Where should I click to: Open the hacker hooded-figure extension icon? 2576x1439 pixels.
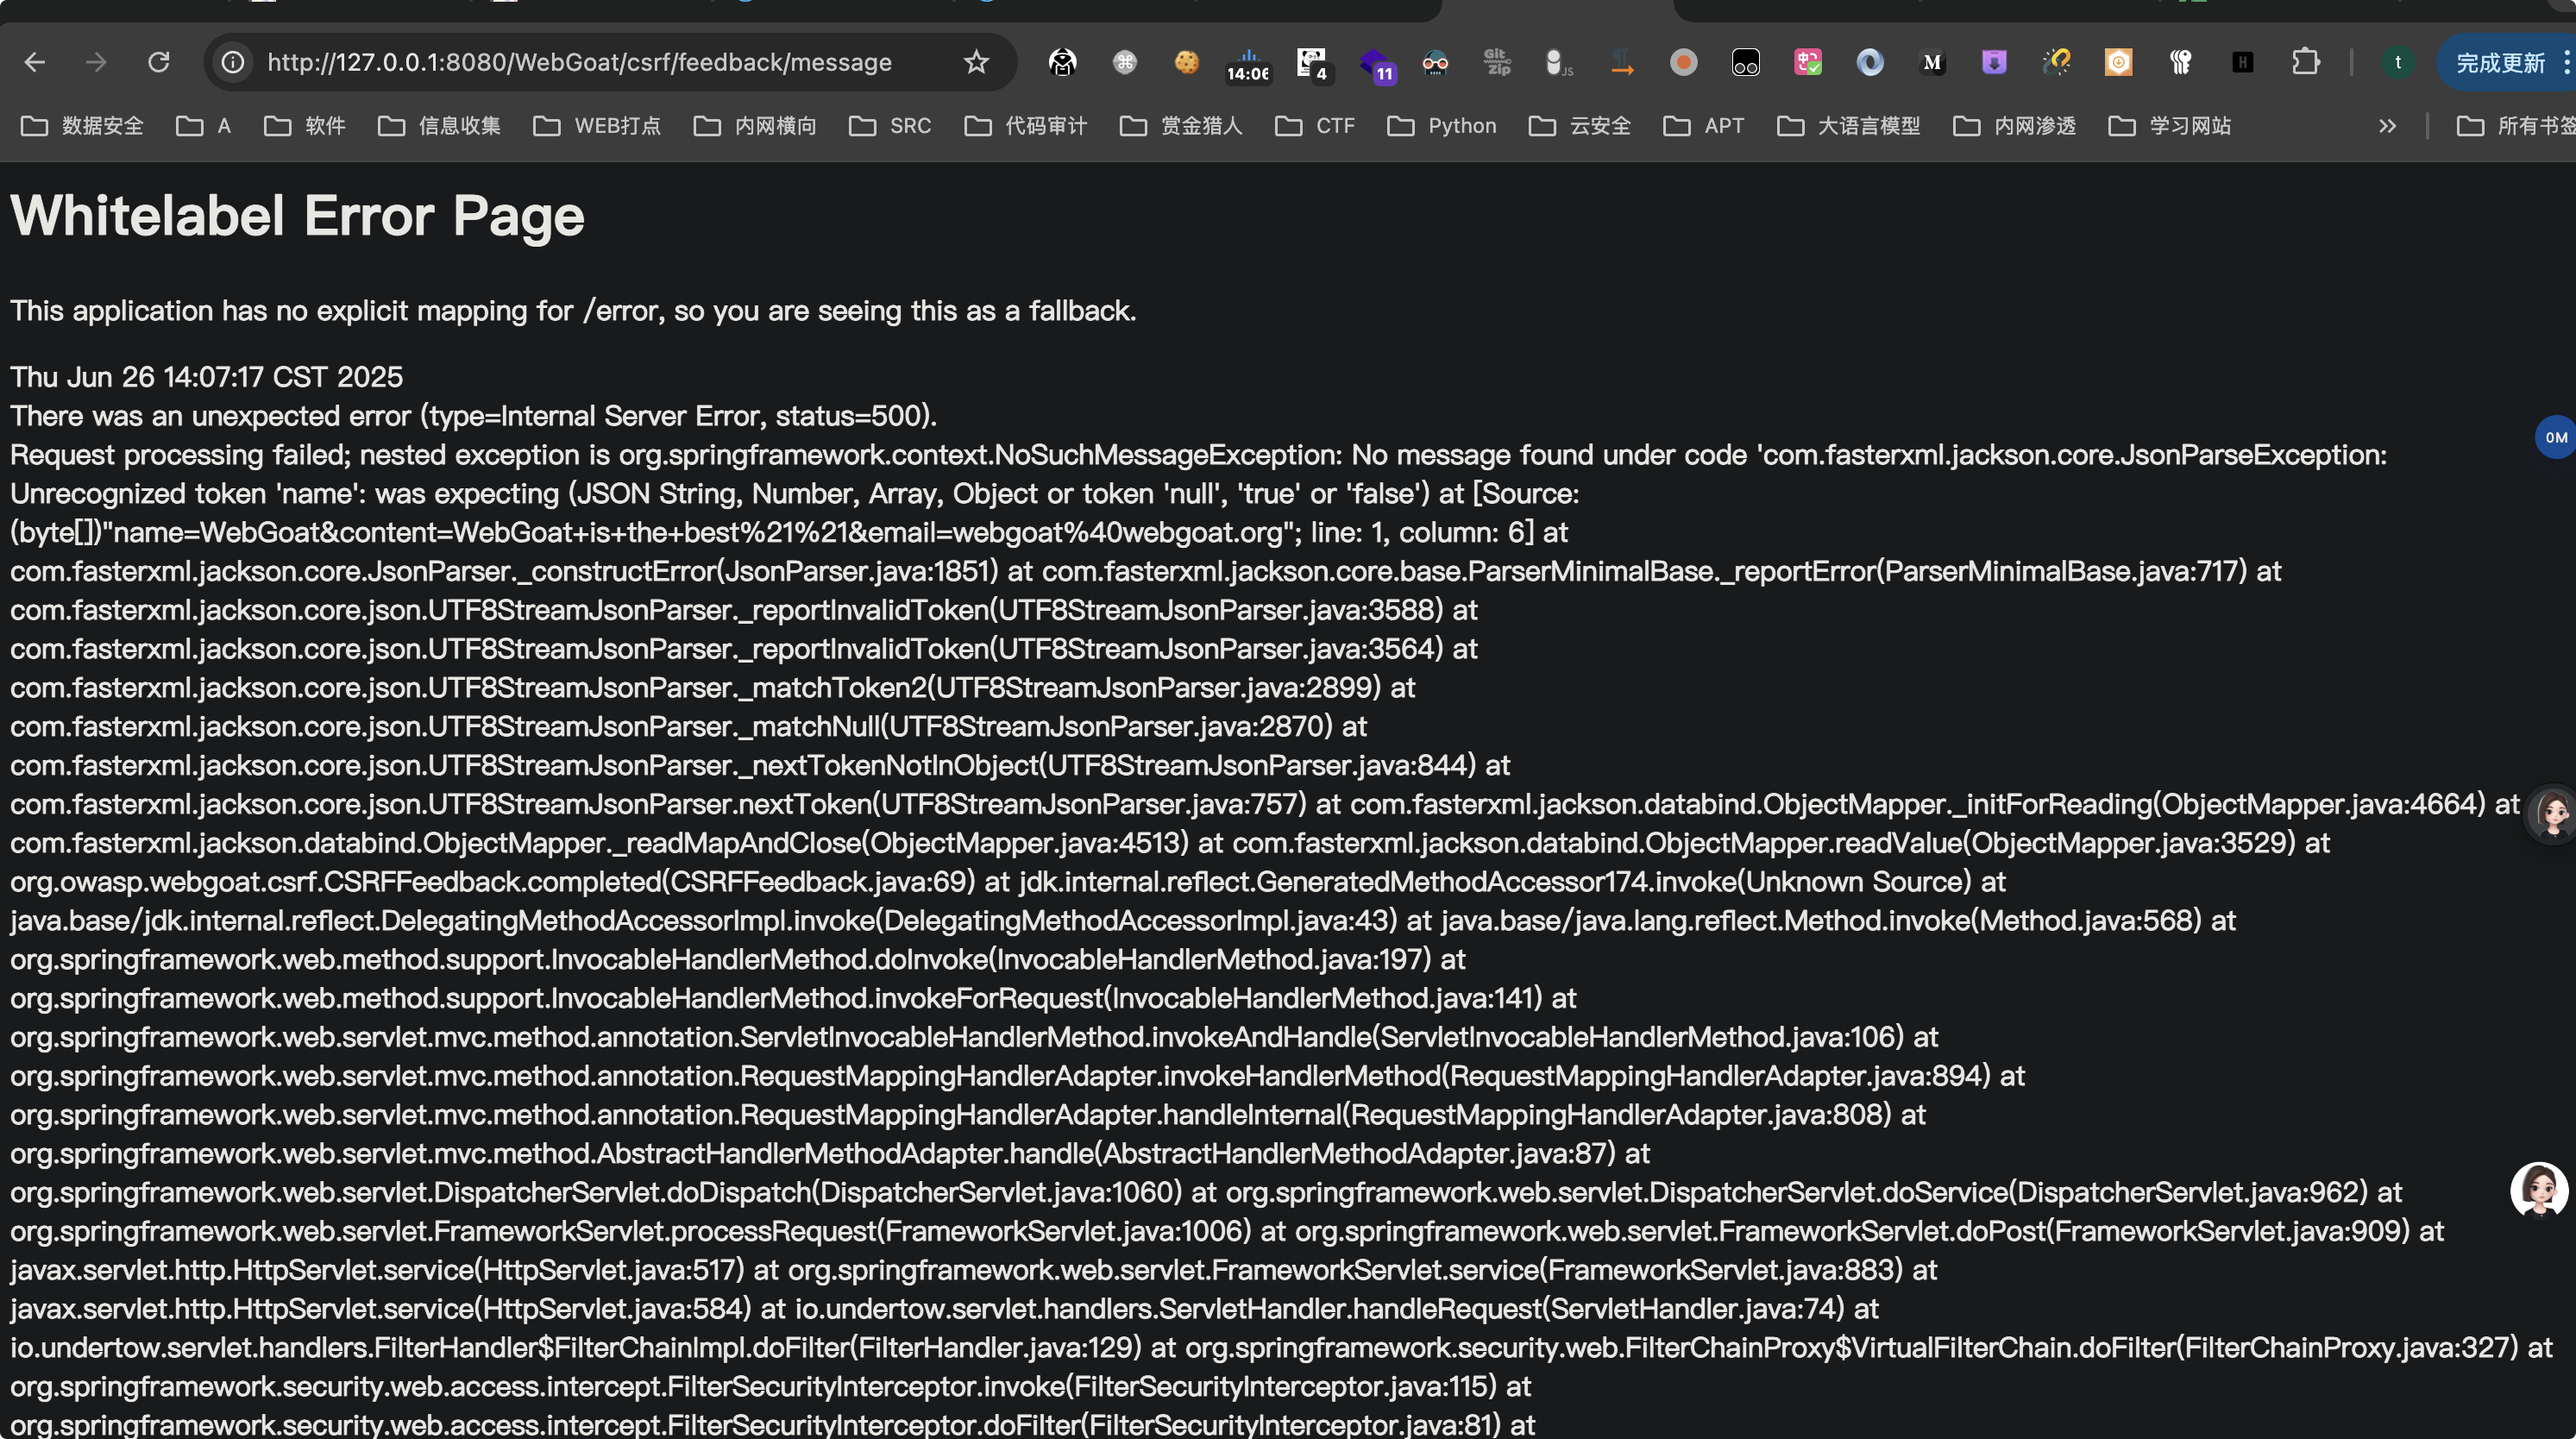point(1062,62)
